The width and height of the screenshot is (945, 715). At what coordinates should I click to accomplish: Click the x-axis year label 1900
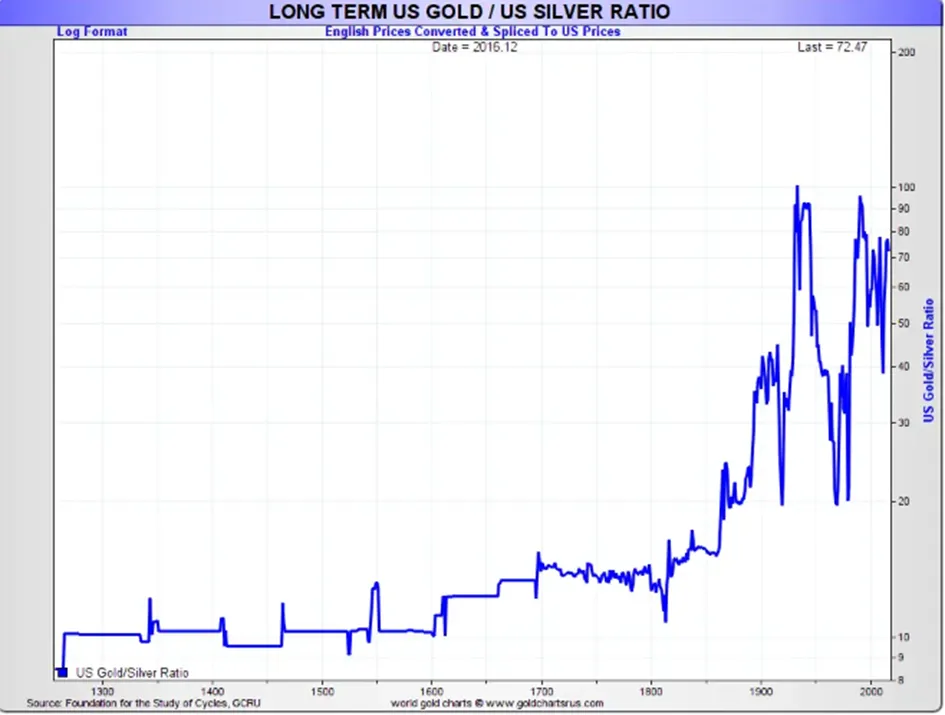click(761, 691)
